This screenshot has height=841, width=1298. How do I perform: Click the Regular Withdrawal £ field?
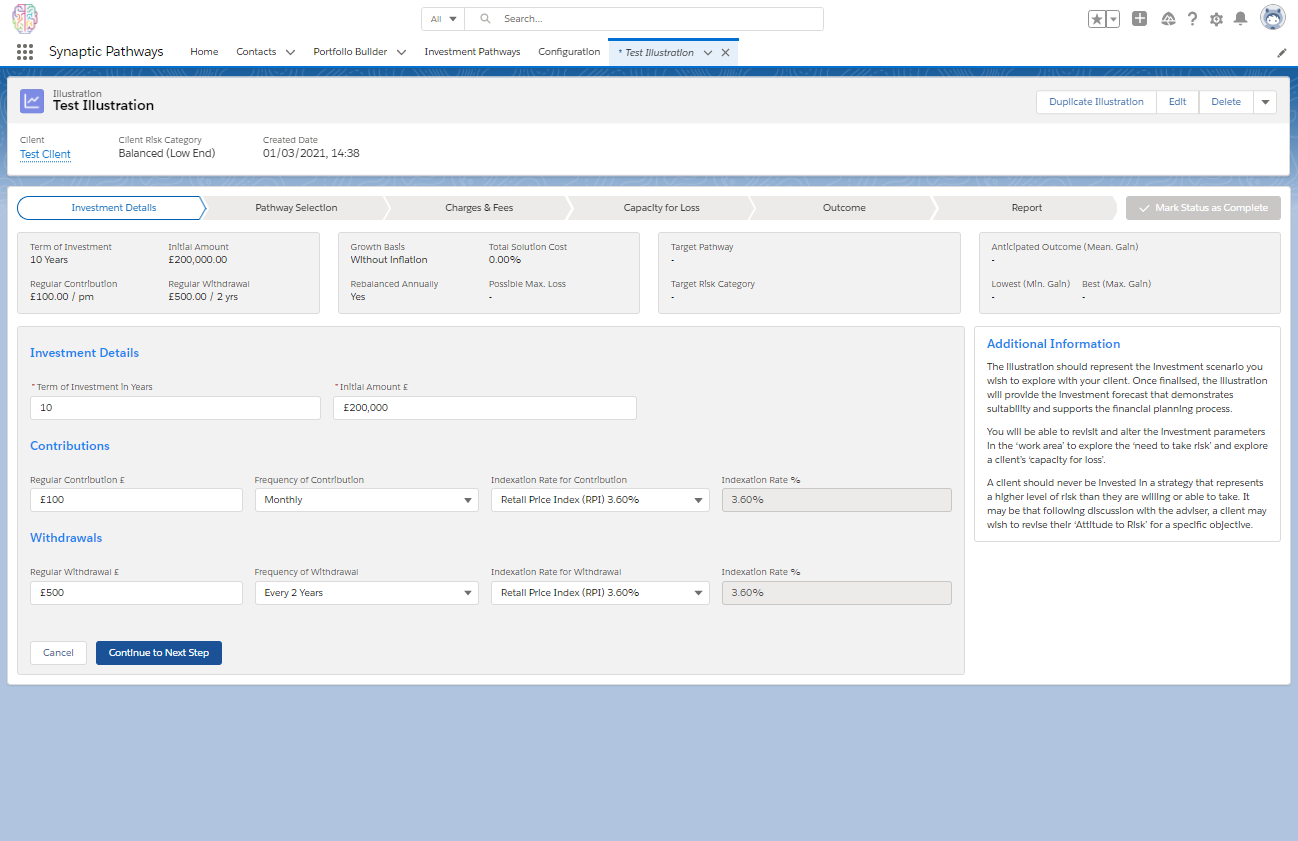[136, 593]
